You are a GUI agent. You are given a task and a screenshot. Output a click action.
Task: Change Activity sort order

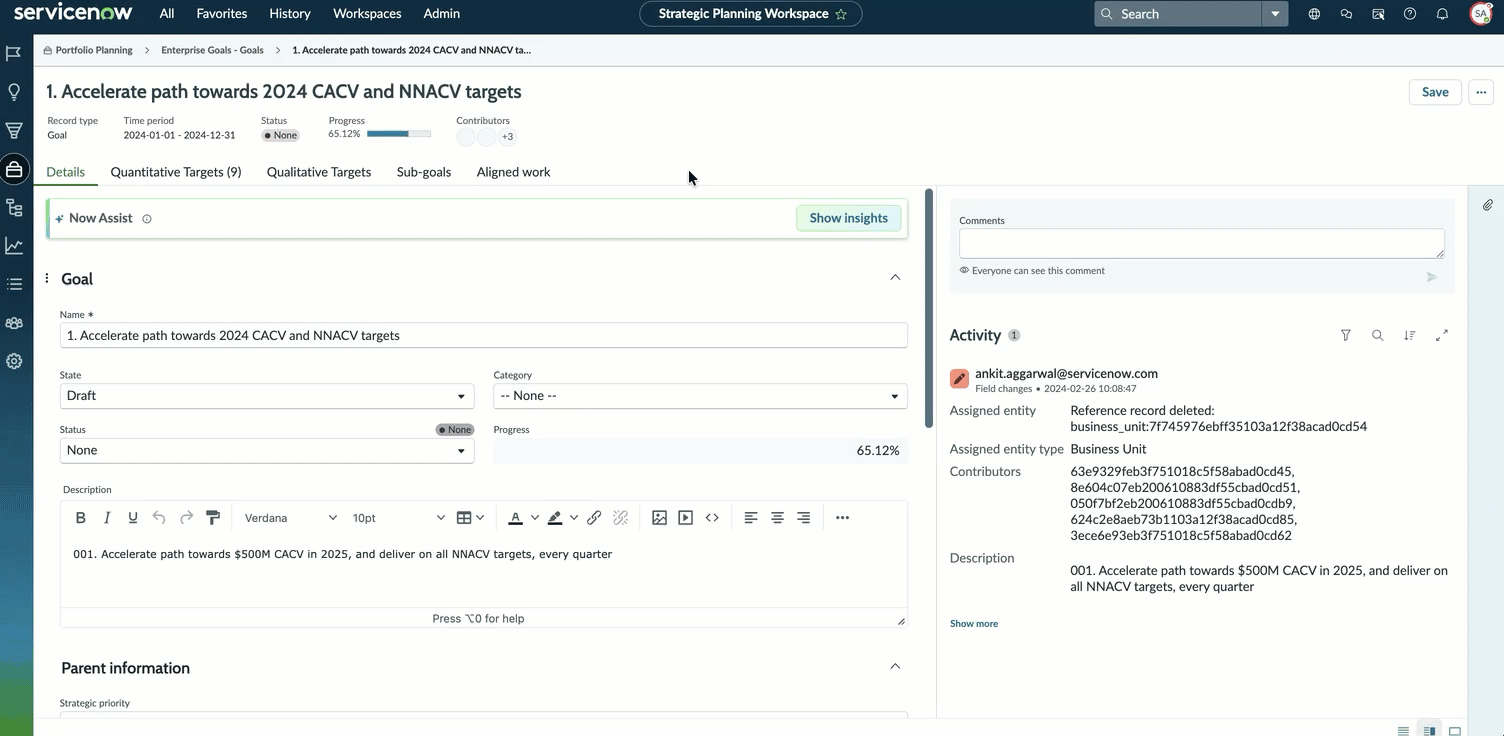(1410, 336)
